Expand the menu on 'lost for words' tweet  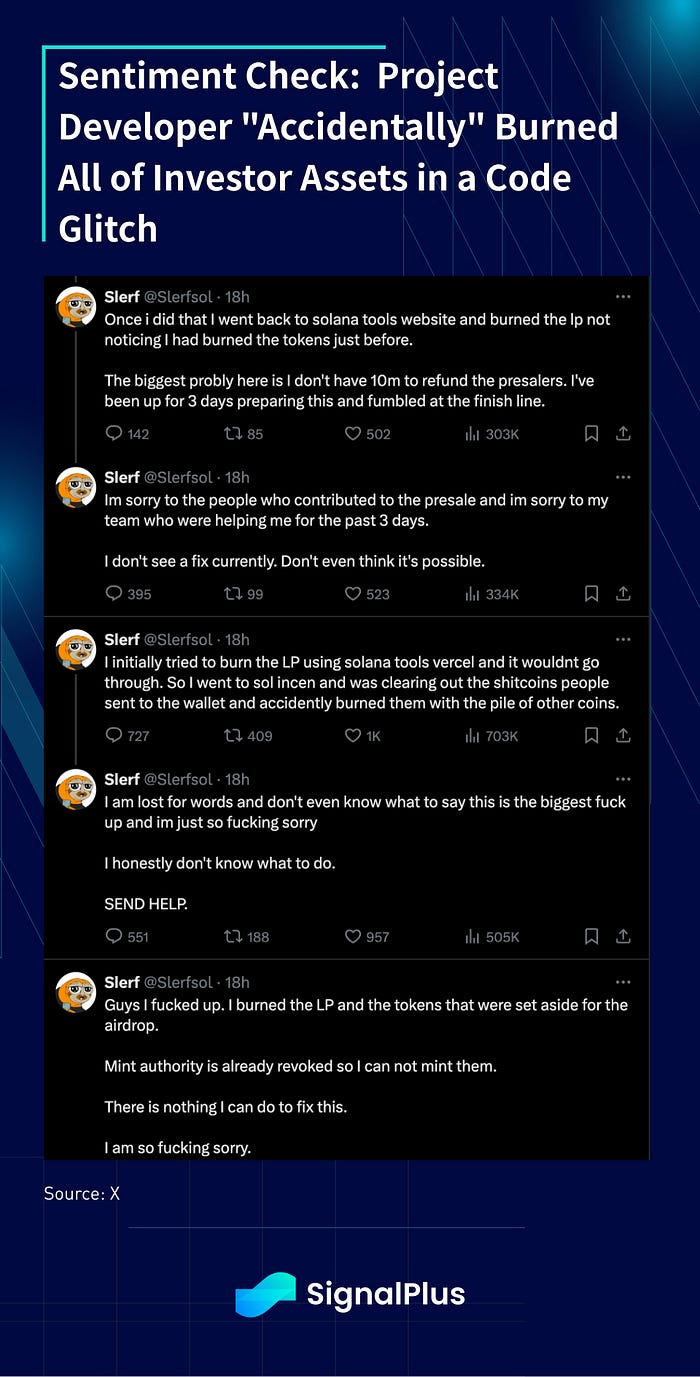(623, 779)
